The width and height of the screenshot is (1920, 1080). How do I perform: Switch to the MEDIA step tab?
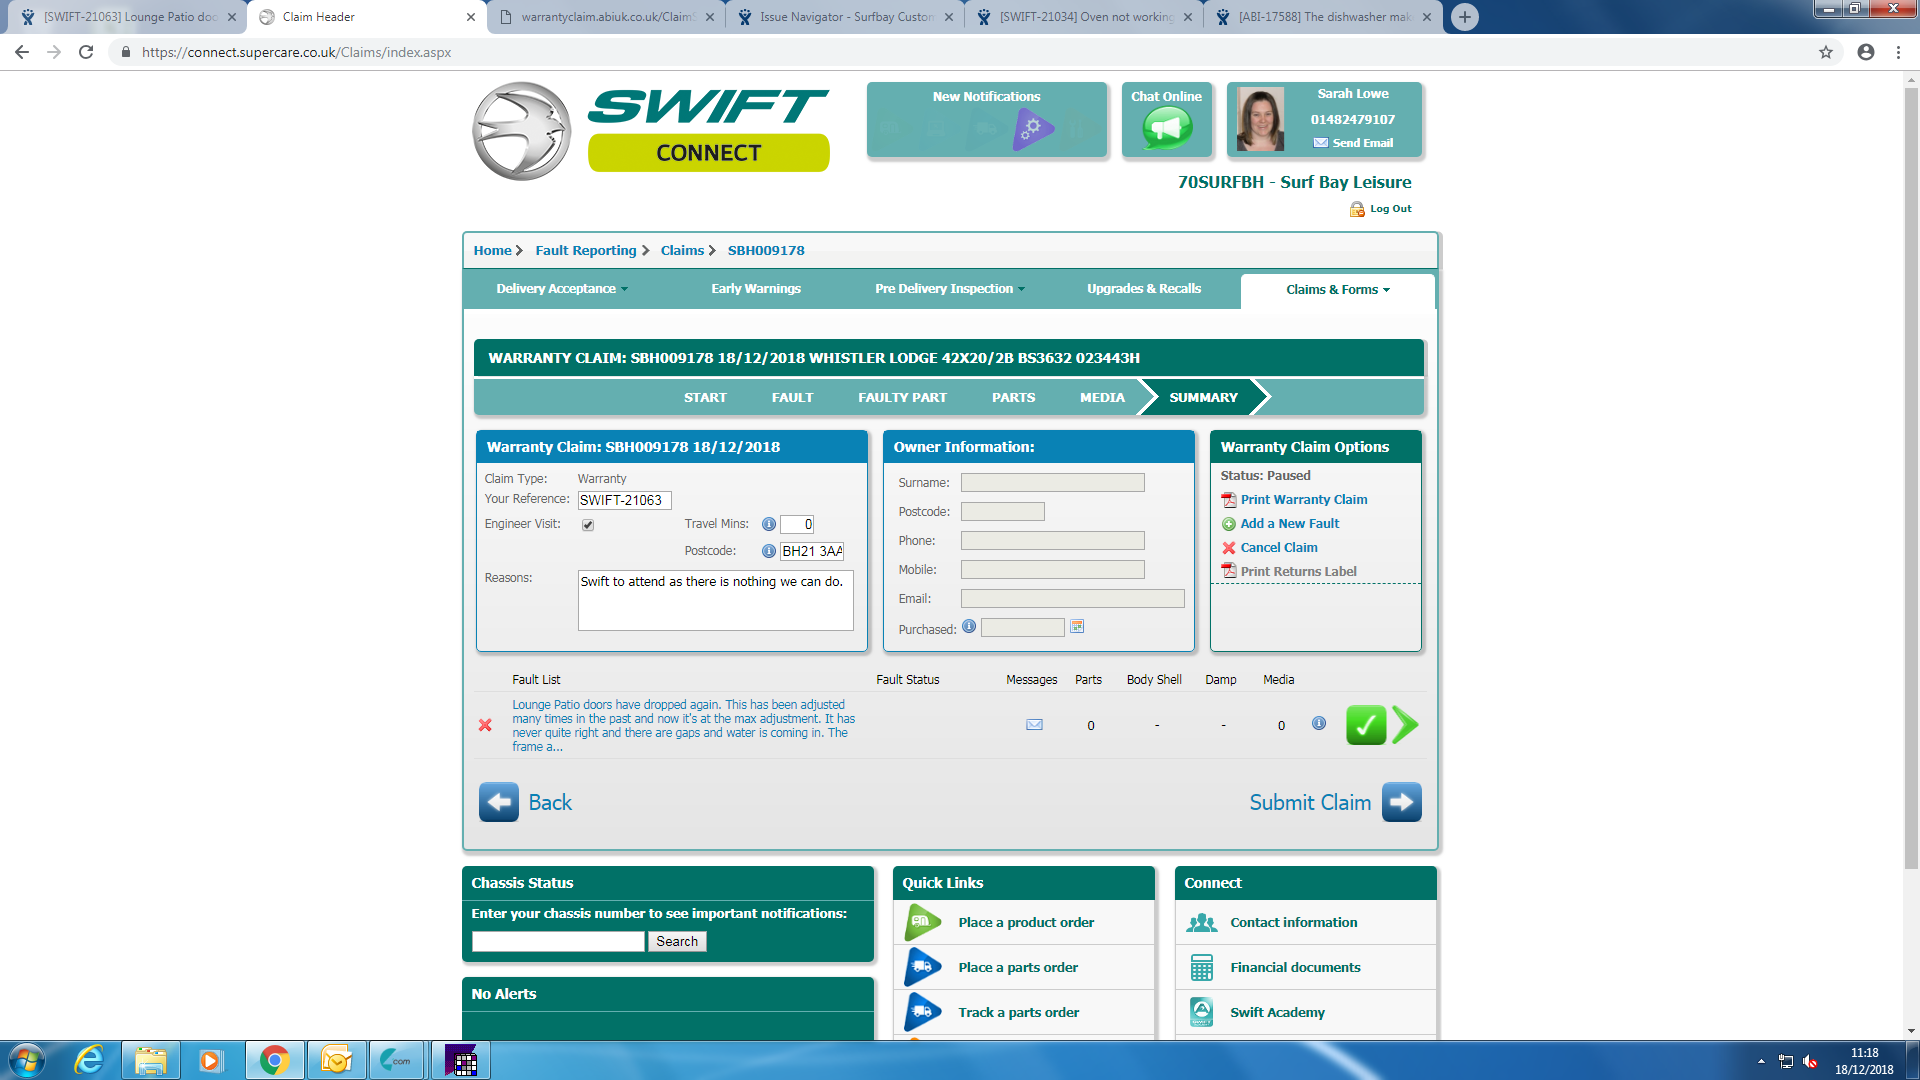click(x=1102, y=397)
